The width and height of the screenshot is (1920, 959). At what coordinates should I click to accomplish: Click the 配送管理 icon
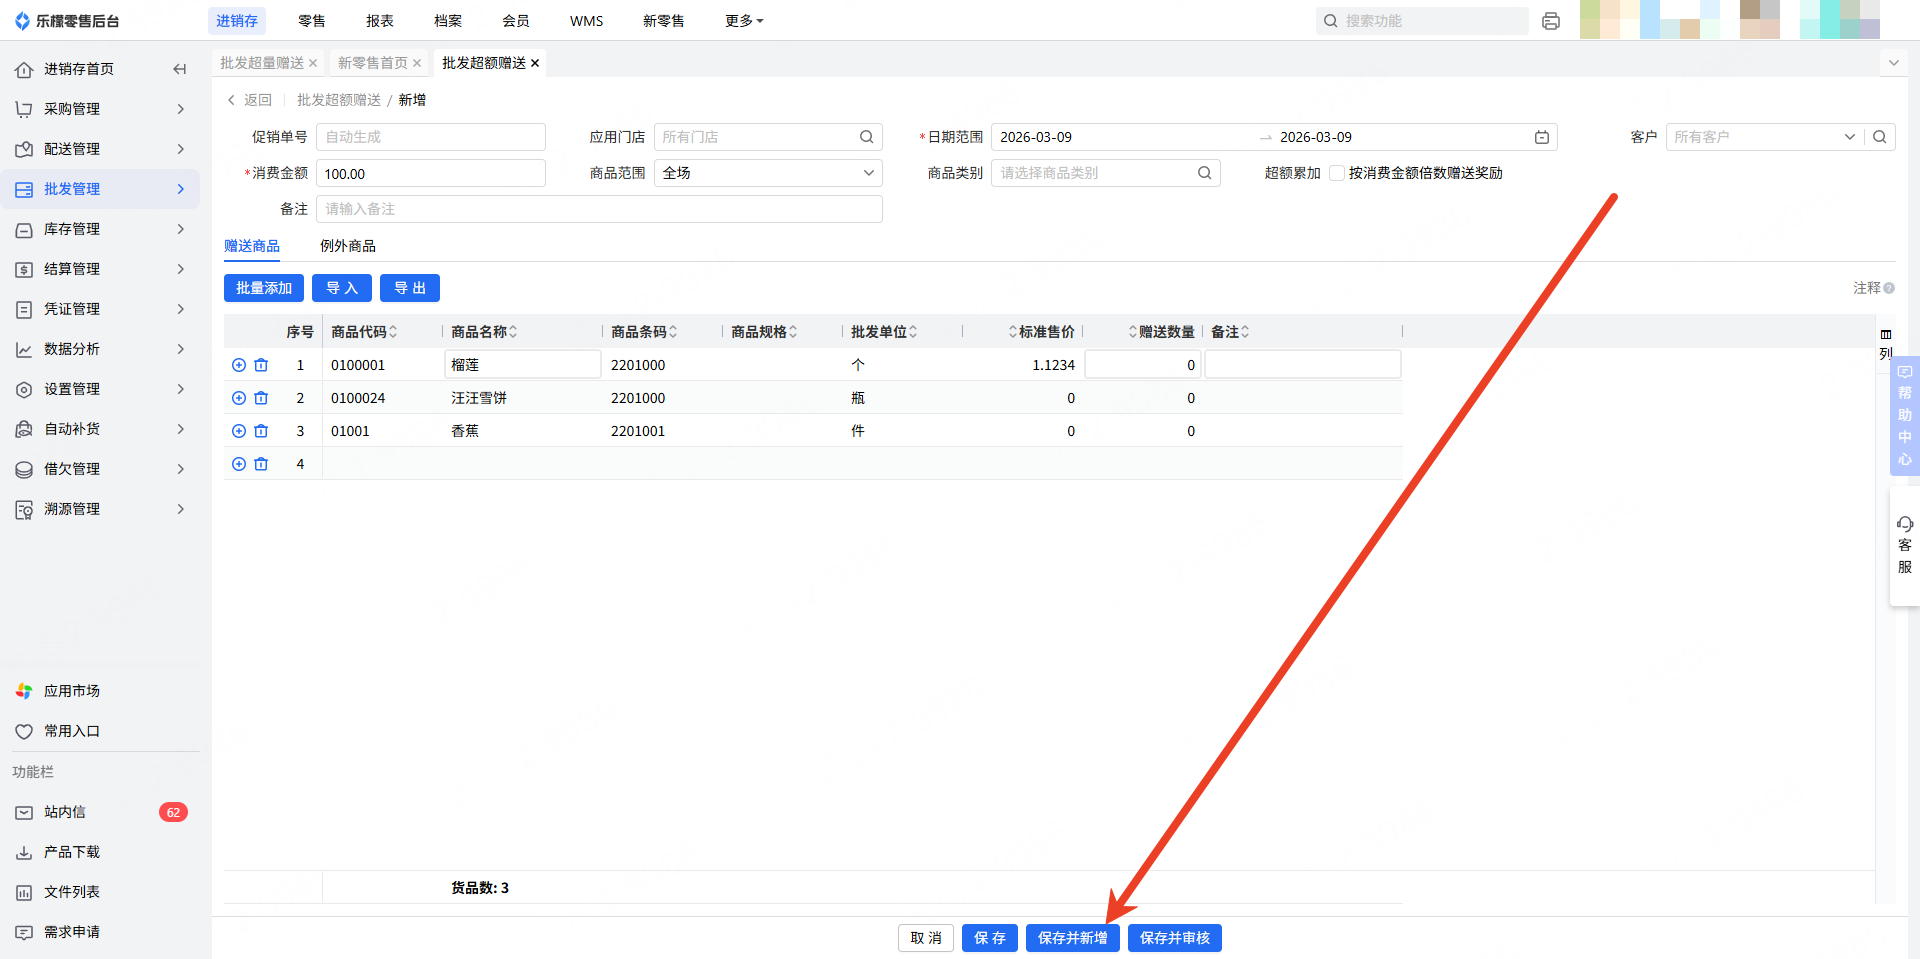(x=24, y=149)
